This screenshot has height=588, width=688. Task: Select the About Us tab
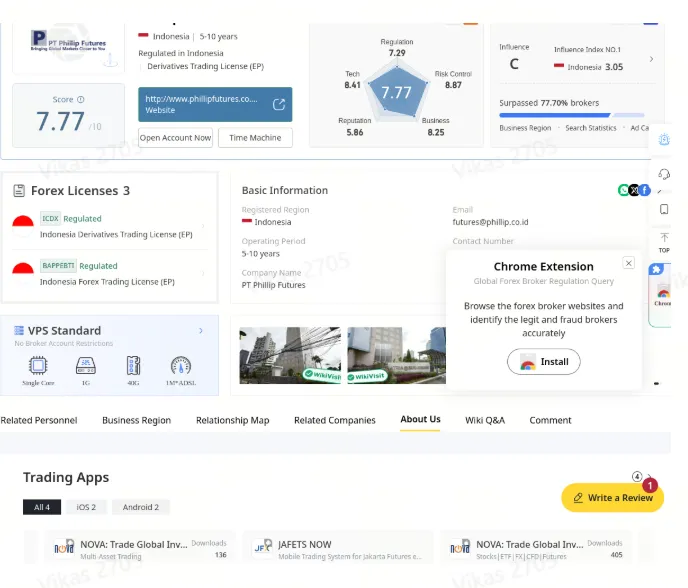420,419
